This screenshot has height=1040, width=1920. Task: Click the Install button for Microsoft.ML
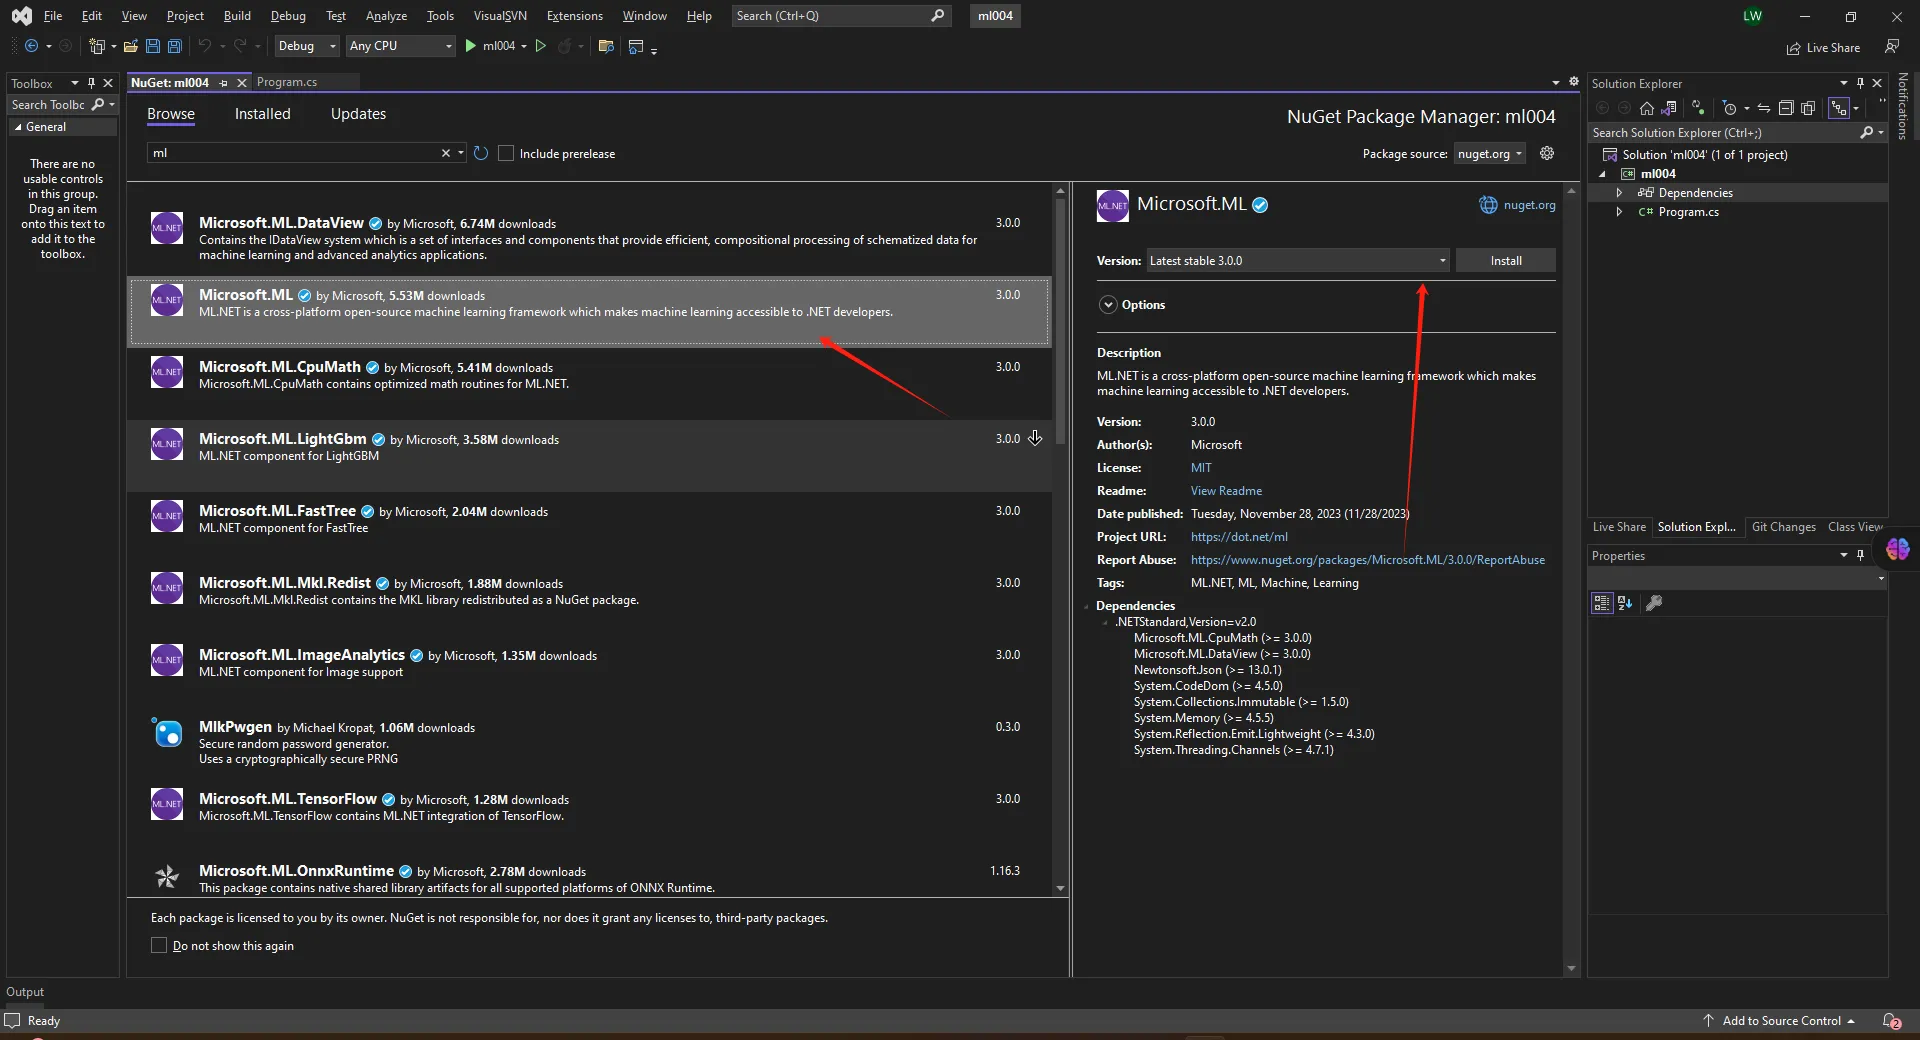[x=1505, y=260]
